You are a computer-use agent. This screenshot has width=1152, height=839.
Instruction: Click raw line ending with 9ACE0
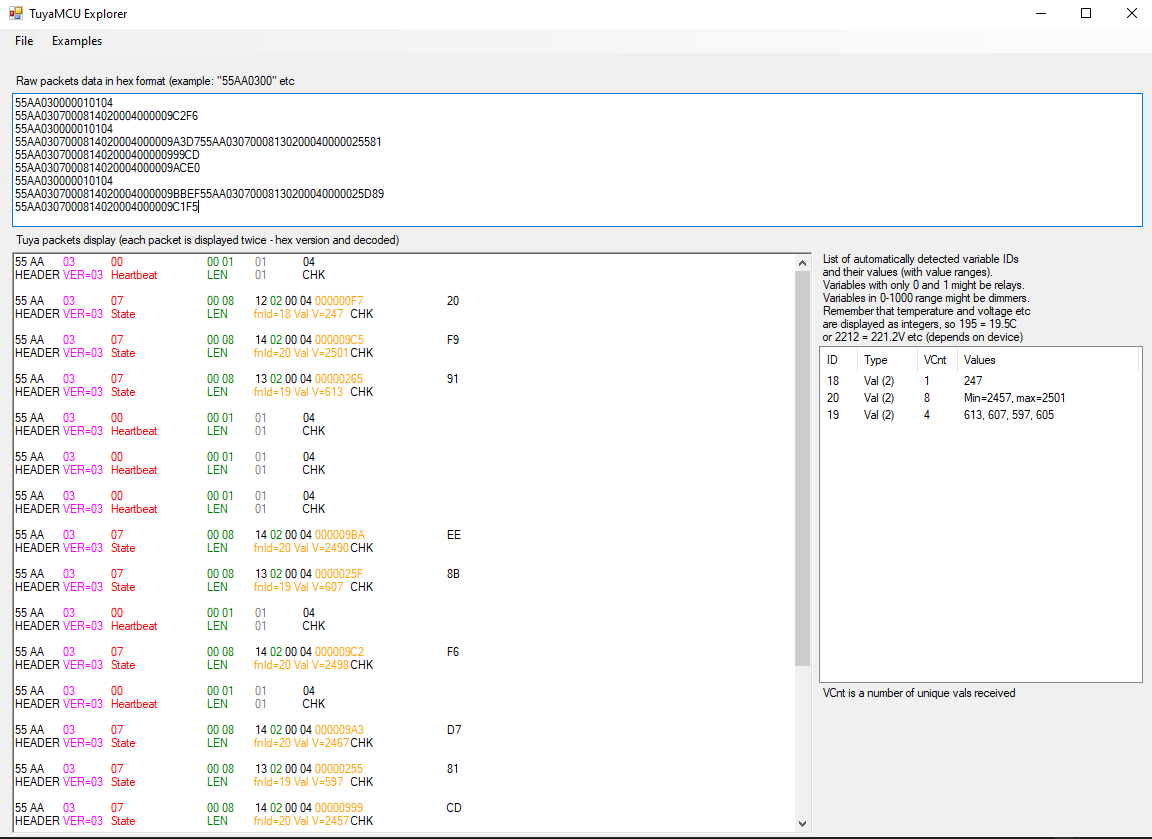(107, 168)
